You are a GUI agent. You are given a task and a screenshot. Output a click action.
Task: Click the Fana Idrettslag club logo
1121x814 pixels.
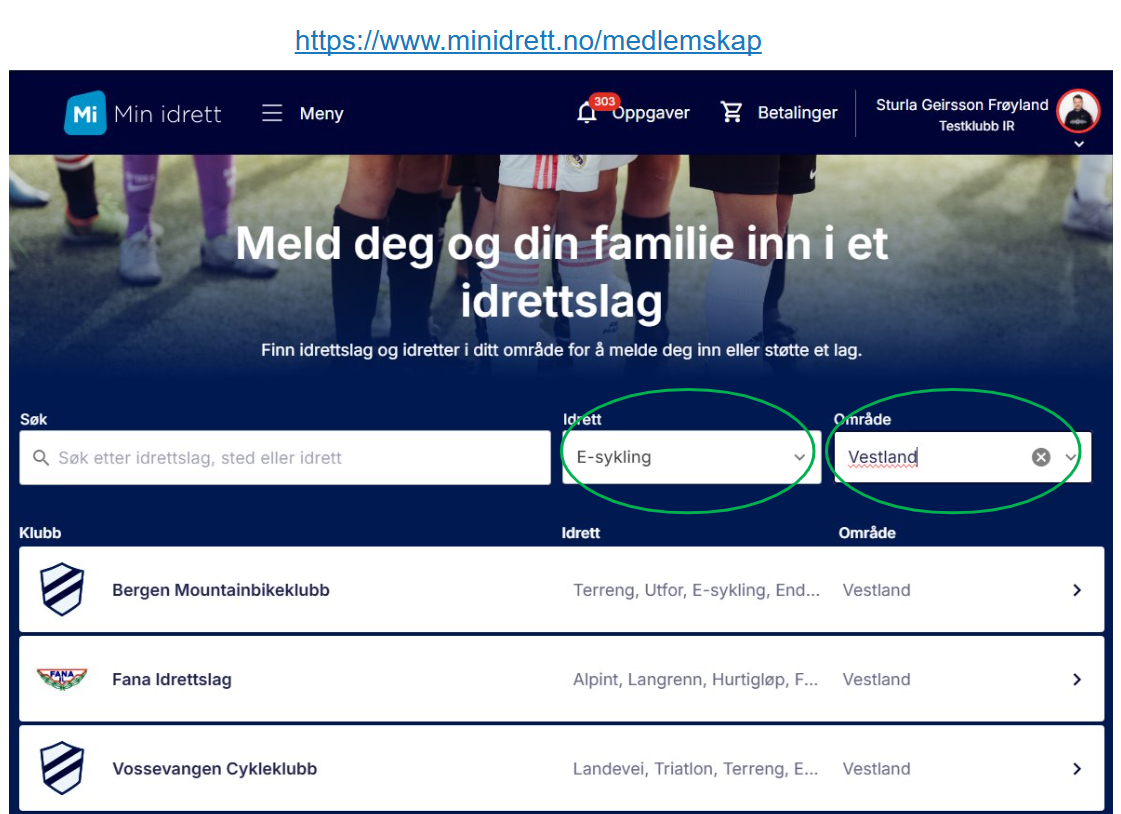62,679
